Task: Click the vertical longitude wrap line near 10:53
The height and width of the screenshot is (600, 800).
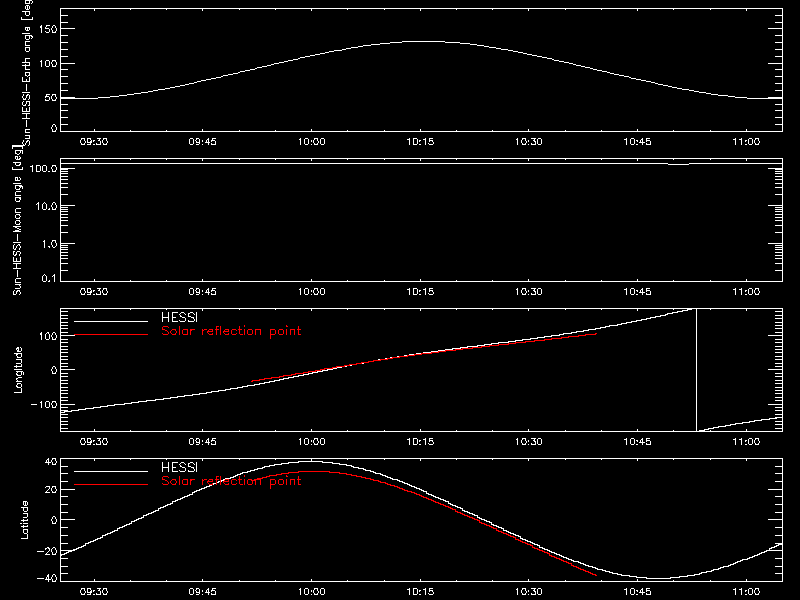Action: tap(696, 370)
